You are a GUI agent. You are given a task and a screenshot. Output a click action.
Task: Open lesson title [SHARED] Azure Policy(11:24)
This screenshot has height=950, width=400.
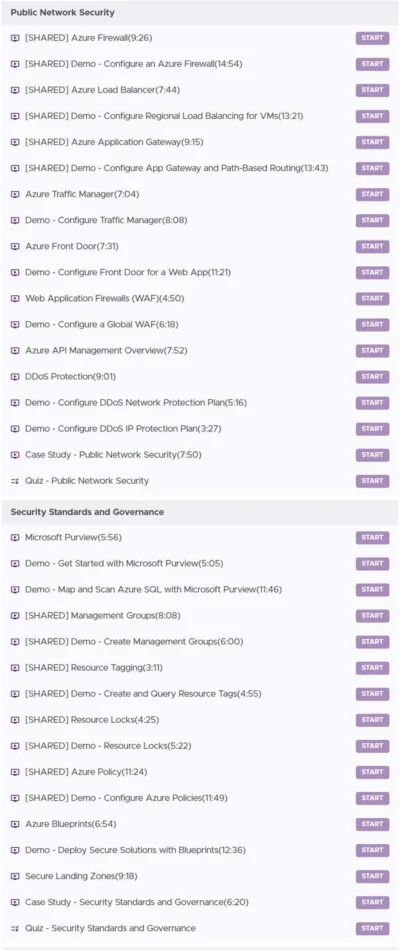(x=86, y=772)
